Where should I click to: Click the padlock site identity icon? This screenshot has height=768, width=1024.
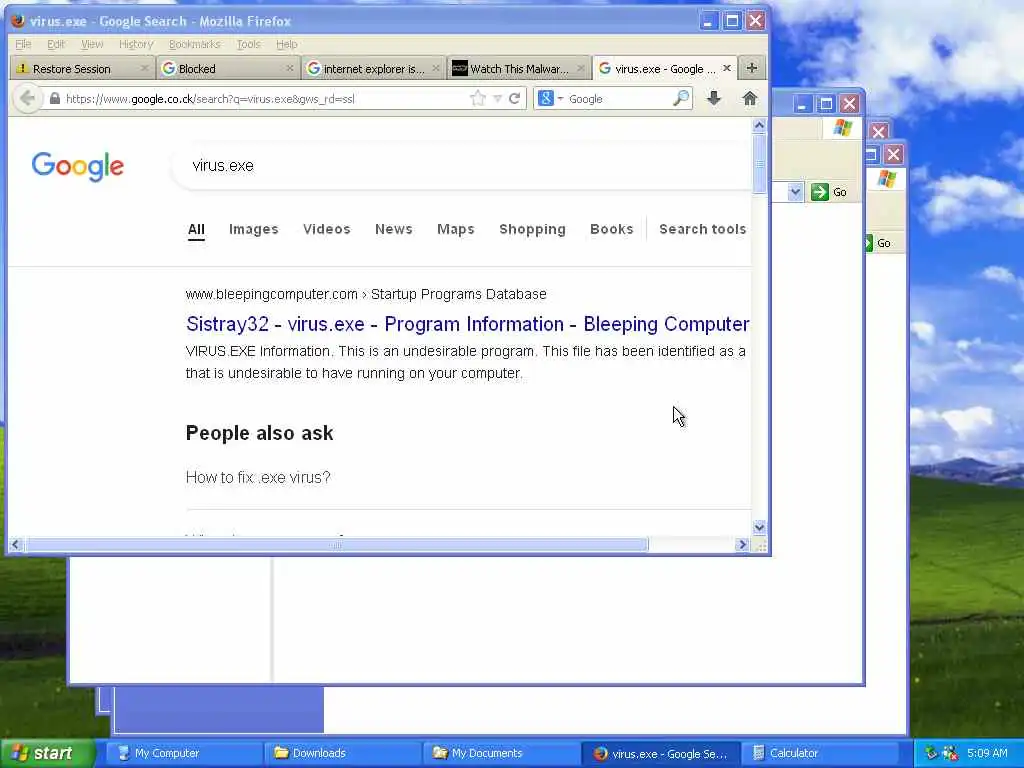pyautogui.click(x=55, y=99)
